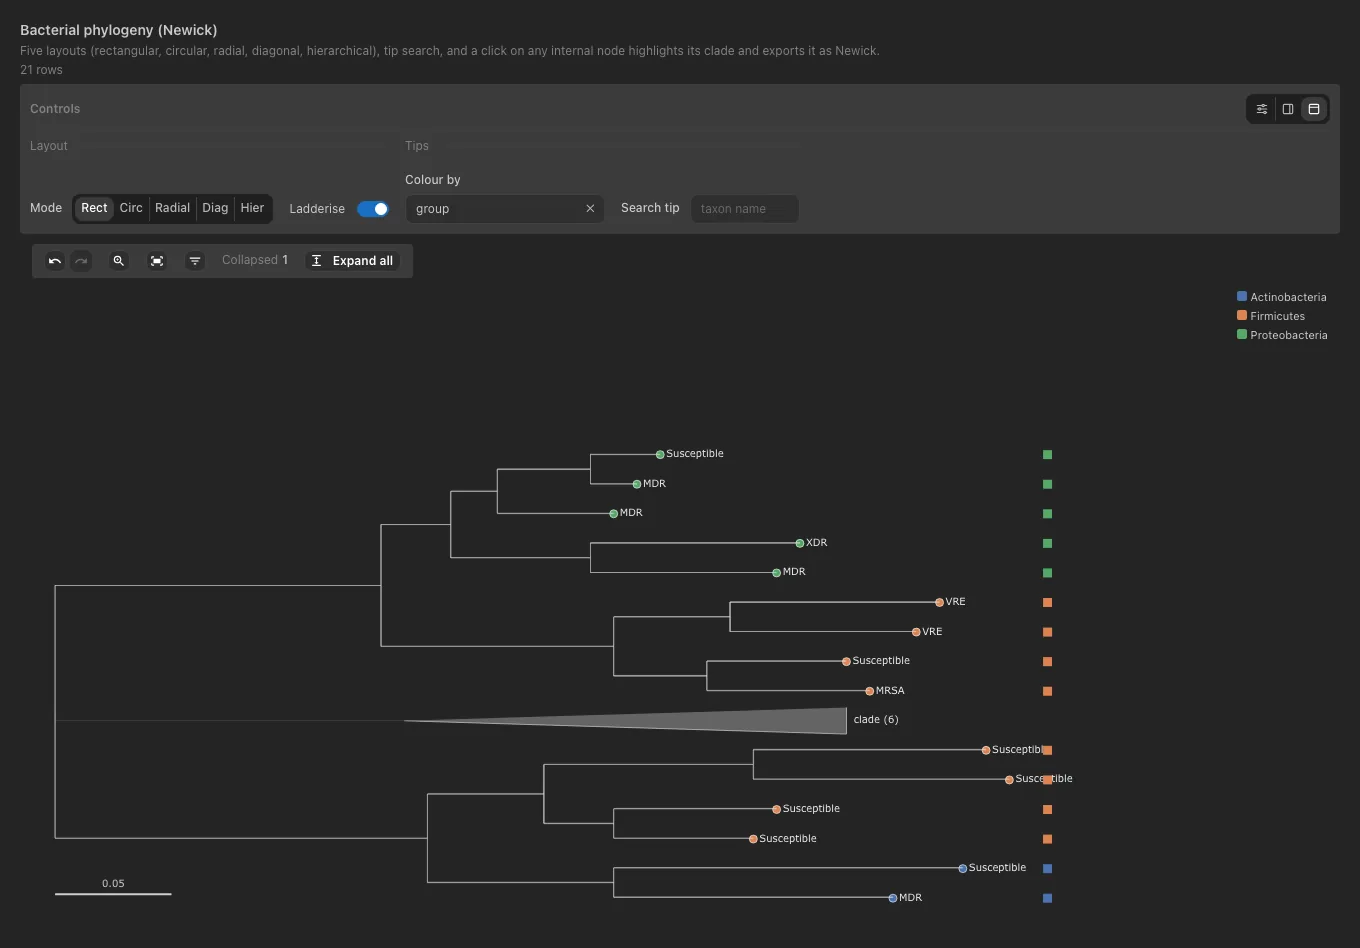Viewport: 1360px width, 948px height.
Task: Click the Search tip taxon name field
Action: [744, 209]
